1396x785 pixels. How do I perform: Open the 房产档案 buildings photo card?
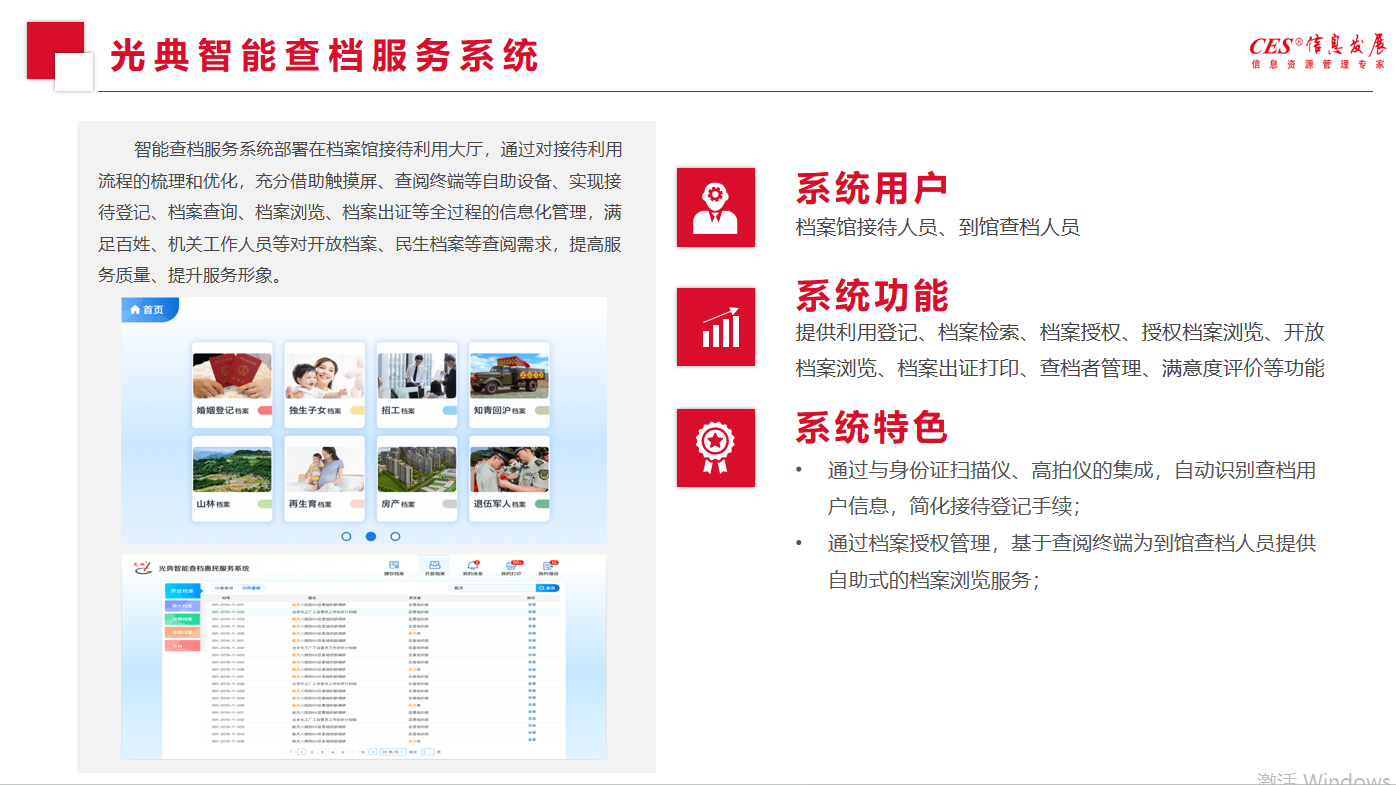pos(417,470)
